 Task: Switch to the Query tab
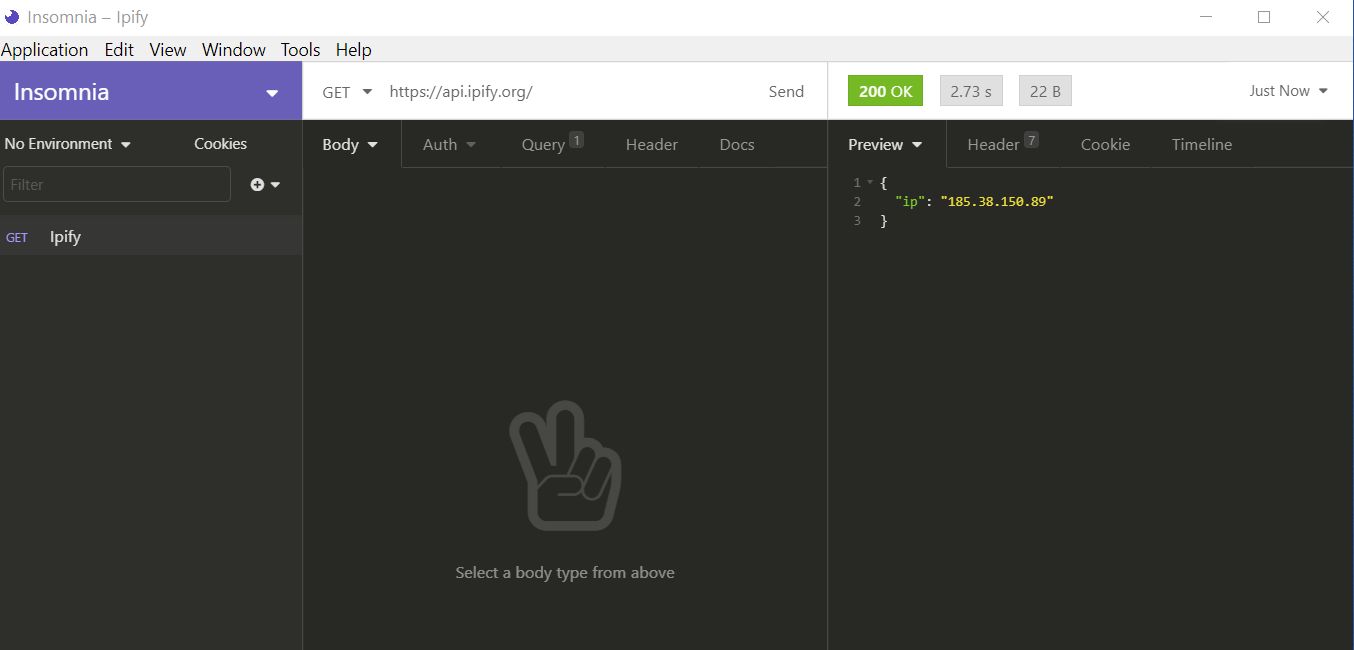click(x=552, y=144)
